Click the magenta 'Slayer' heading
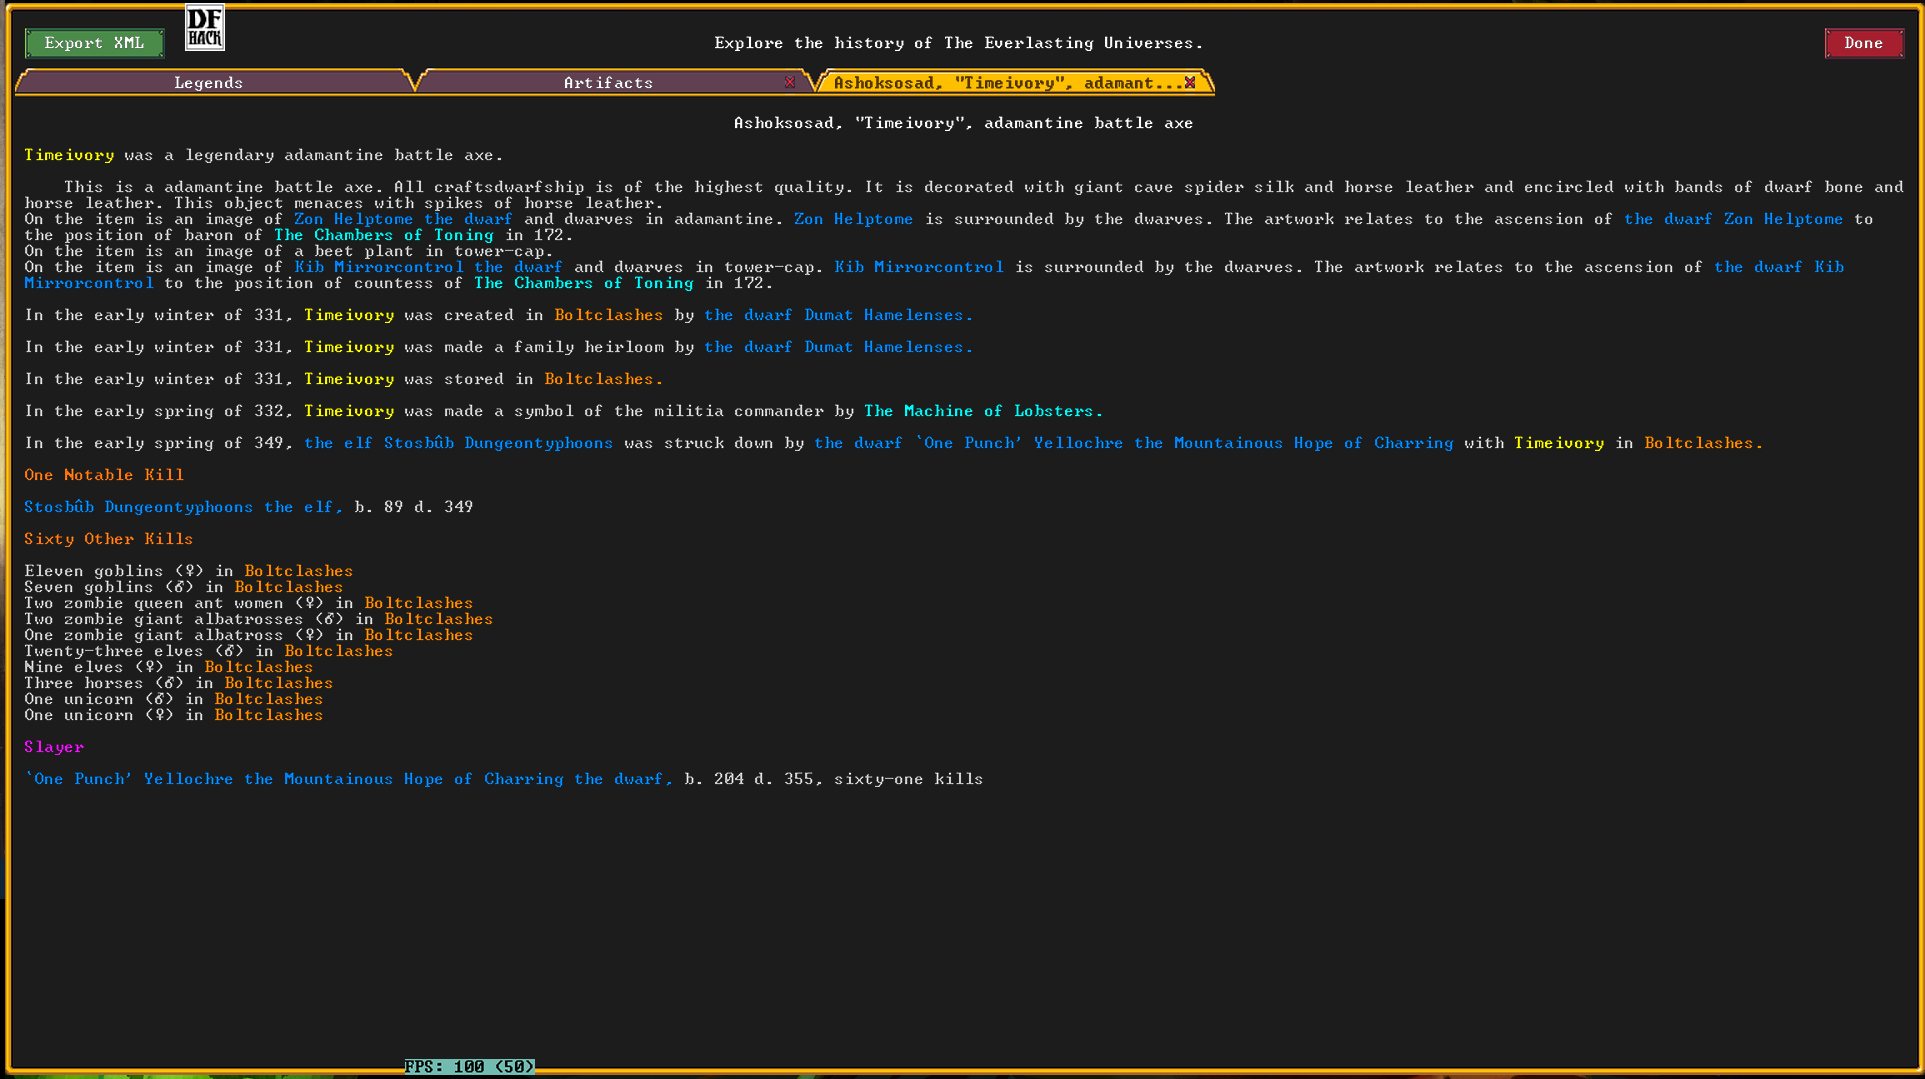The height and width of the screenshot is (1079, 1925). pos(54,747)
